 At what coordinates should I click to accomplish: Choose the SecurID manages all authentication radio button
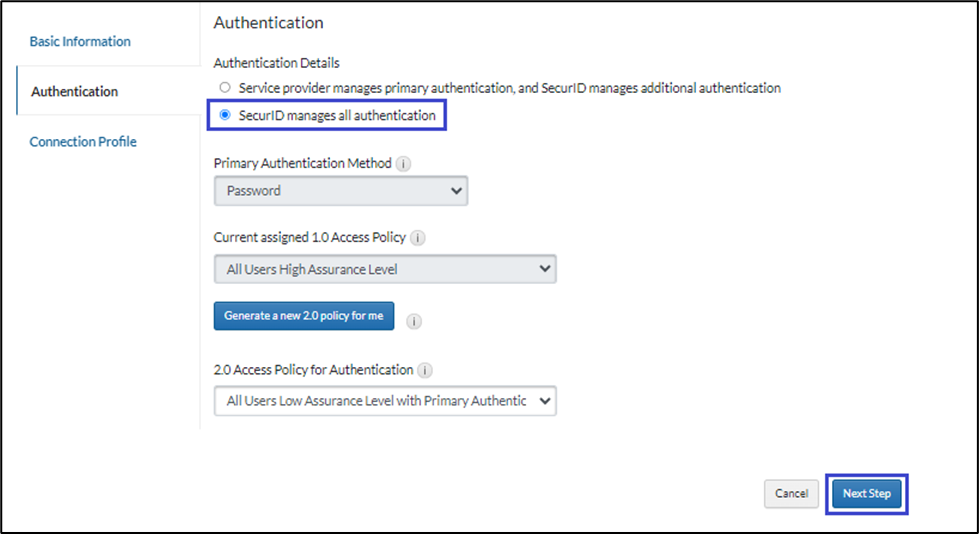[x=225, y=115]
